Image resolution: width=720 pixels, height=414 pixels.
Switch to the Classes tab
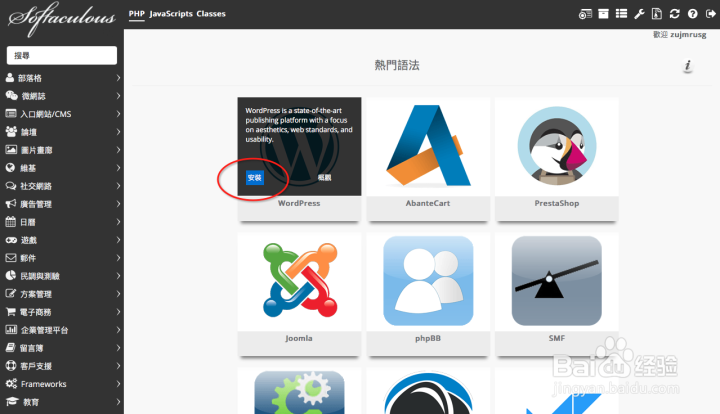click(x=211, y=14)
